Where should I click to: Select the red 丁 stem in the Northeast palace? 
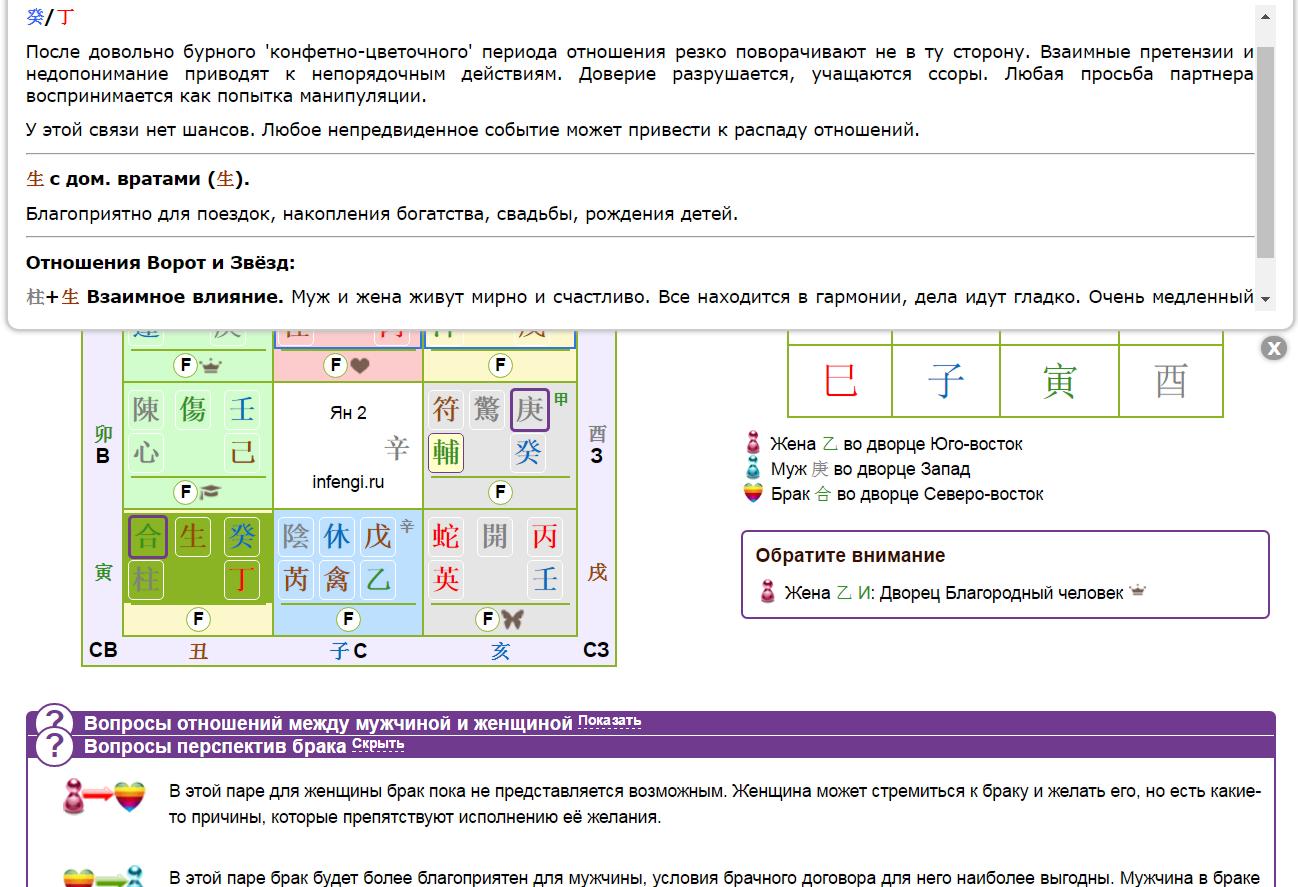click(242, 580)
